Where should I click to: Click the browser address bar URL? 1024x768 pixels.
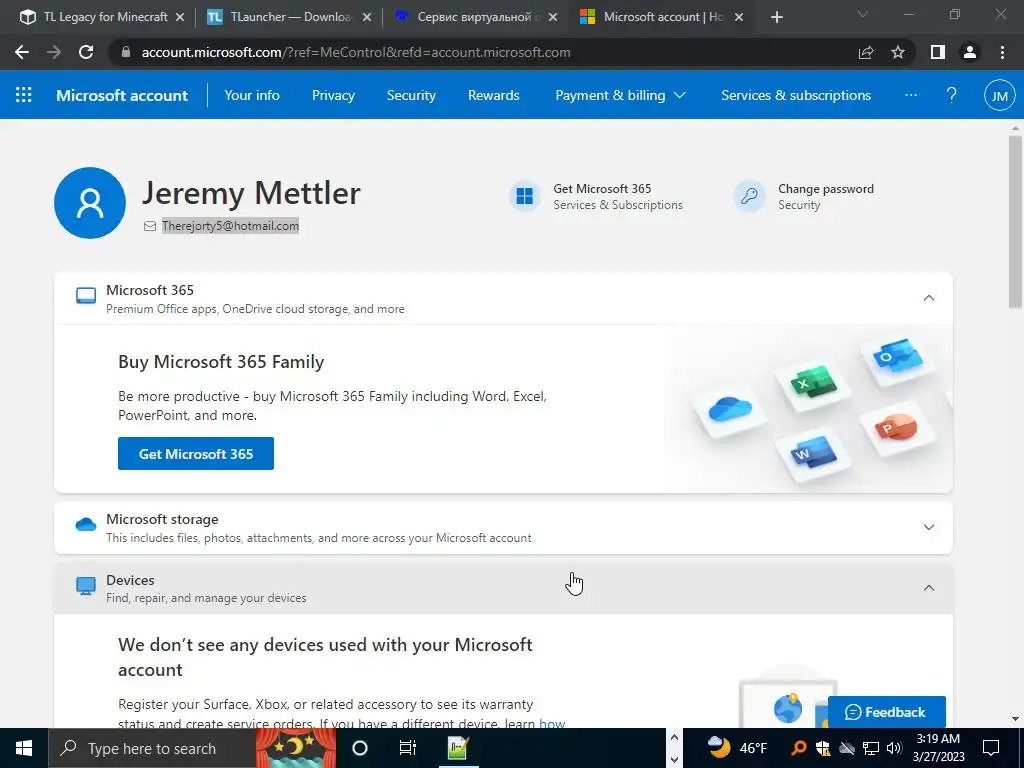coord(356,52)
